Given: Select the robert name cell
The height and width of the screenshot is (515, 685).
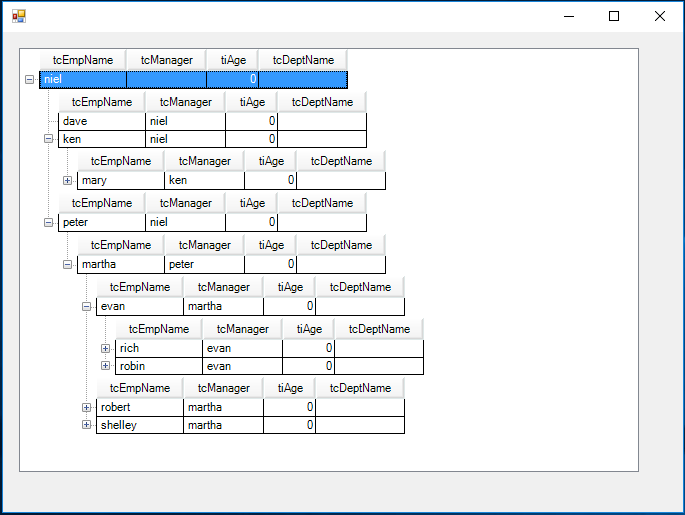Looking at the screenshot, I should point(140,407).
